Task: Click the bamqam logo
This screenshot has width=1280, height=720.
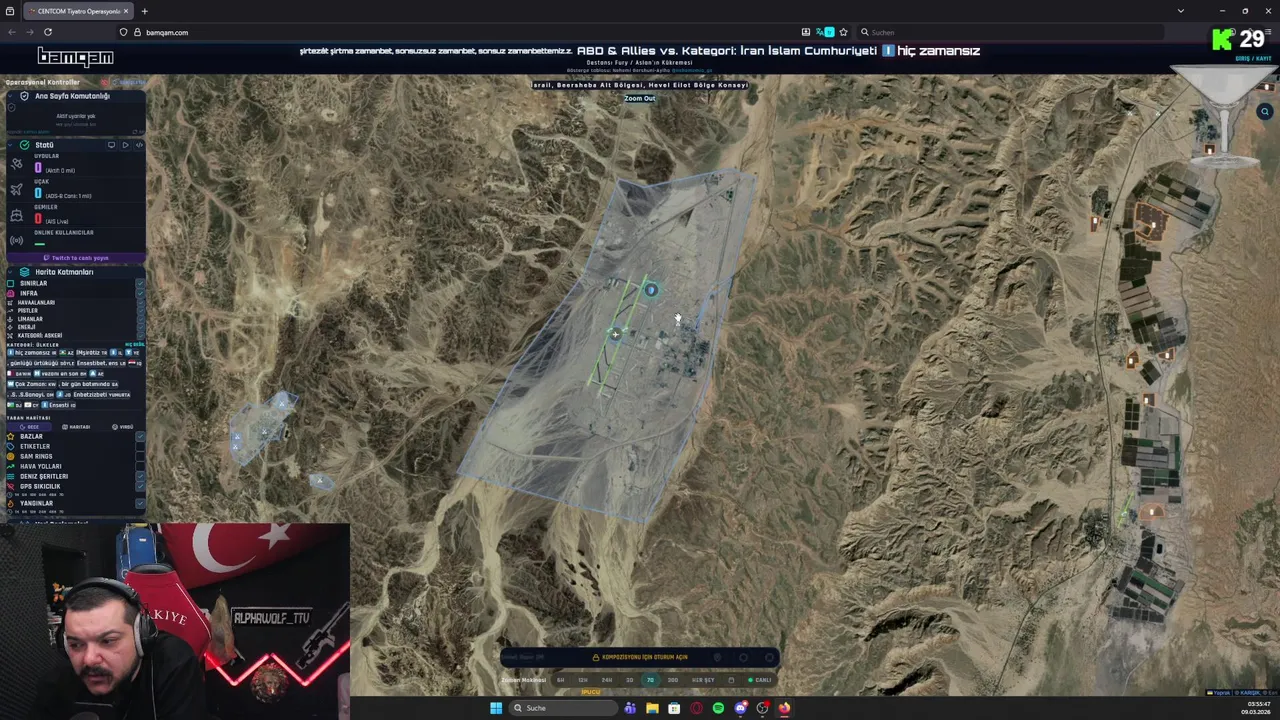Action: (76, 57)
